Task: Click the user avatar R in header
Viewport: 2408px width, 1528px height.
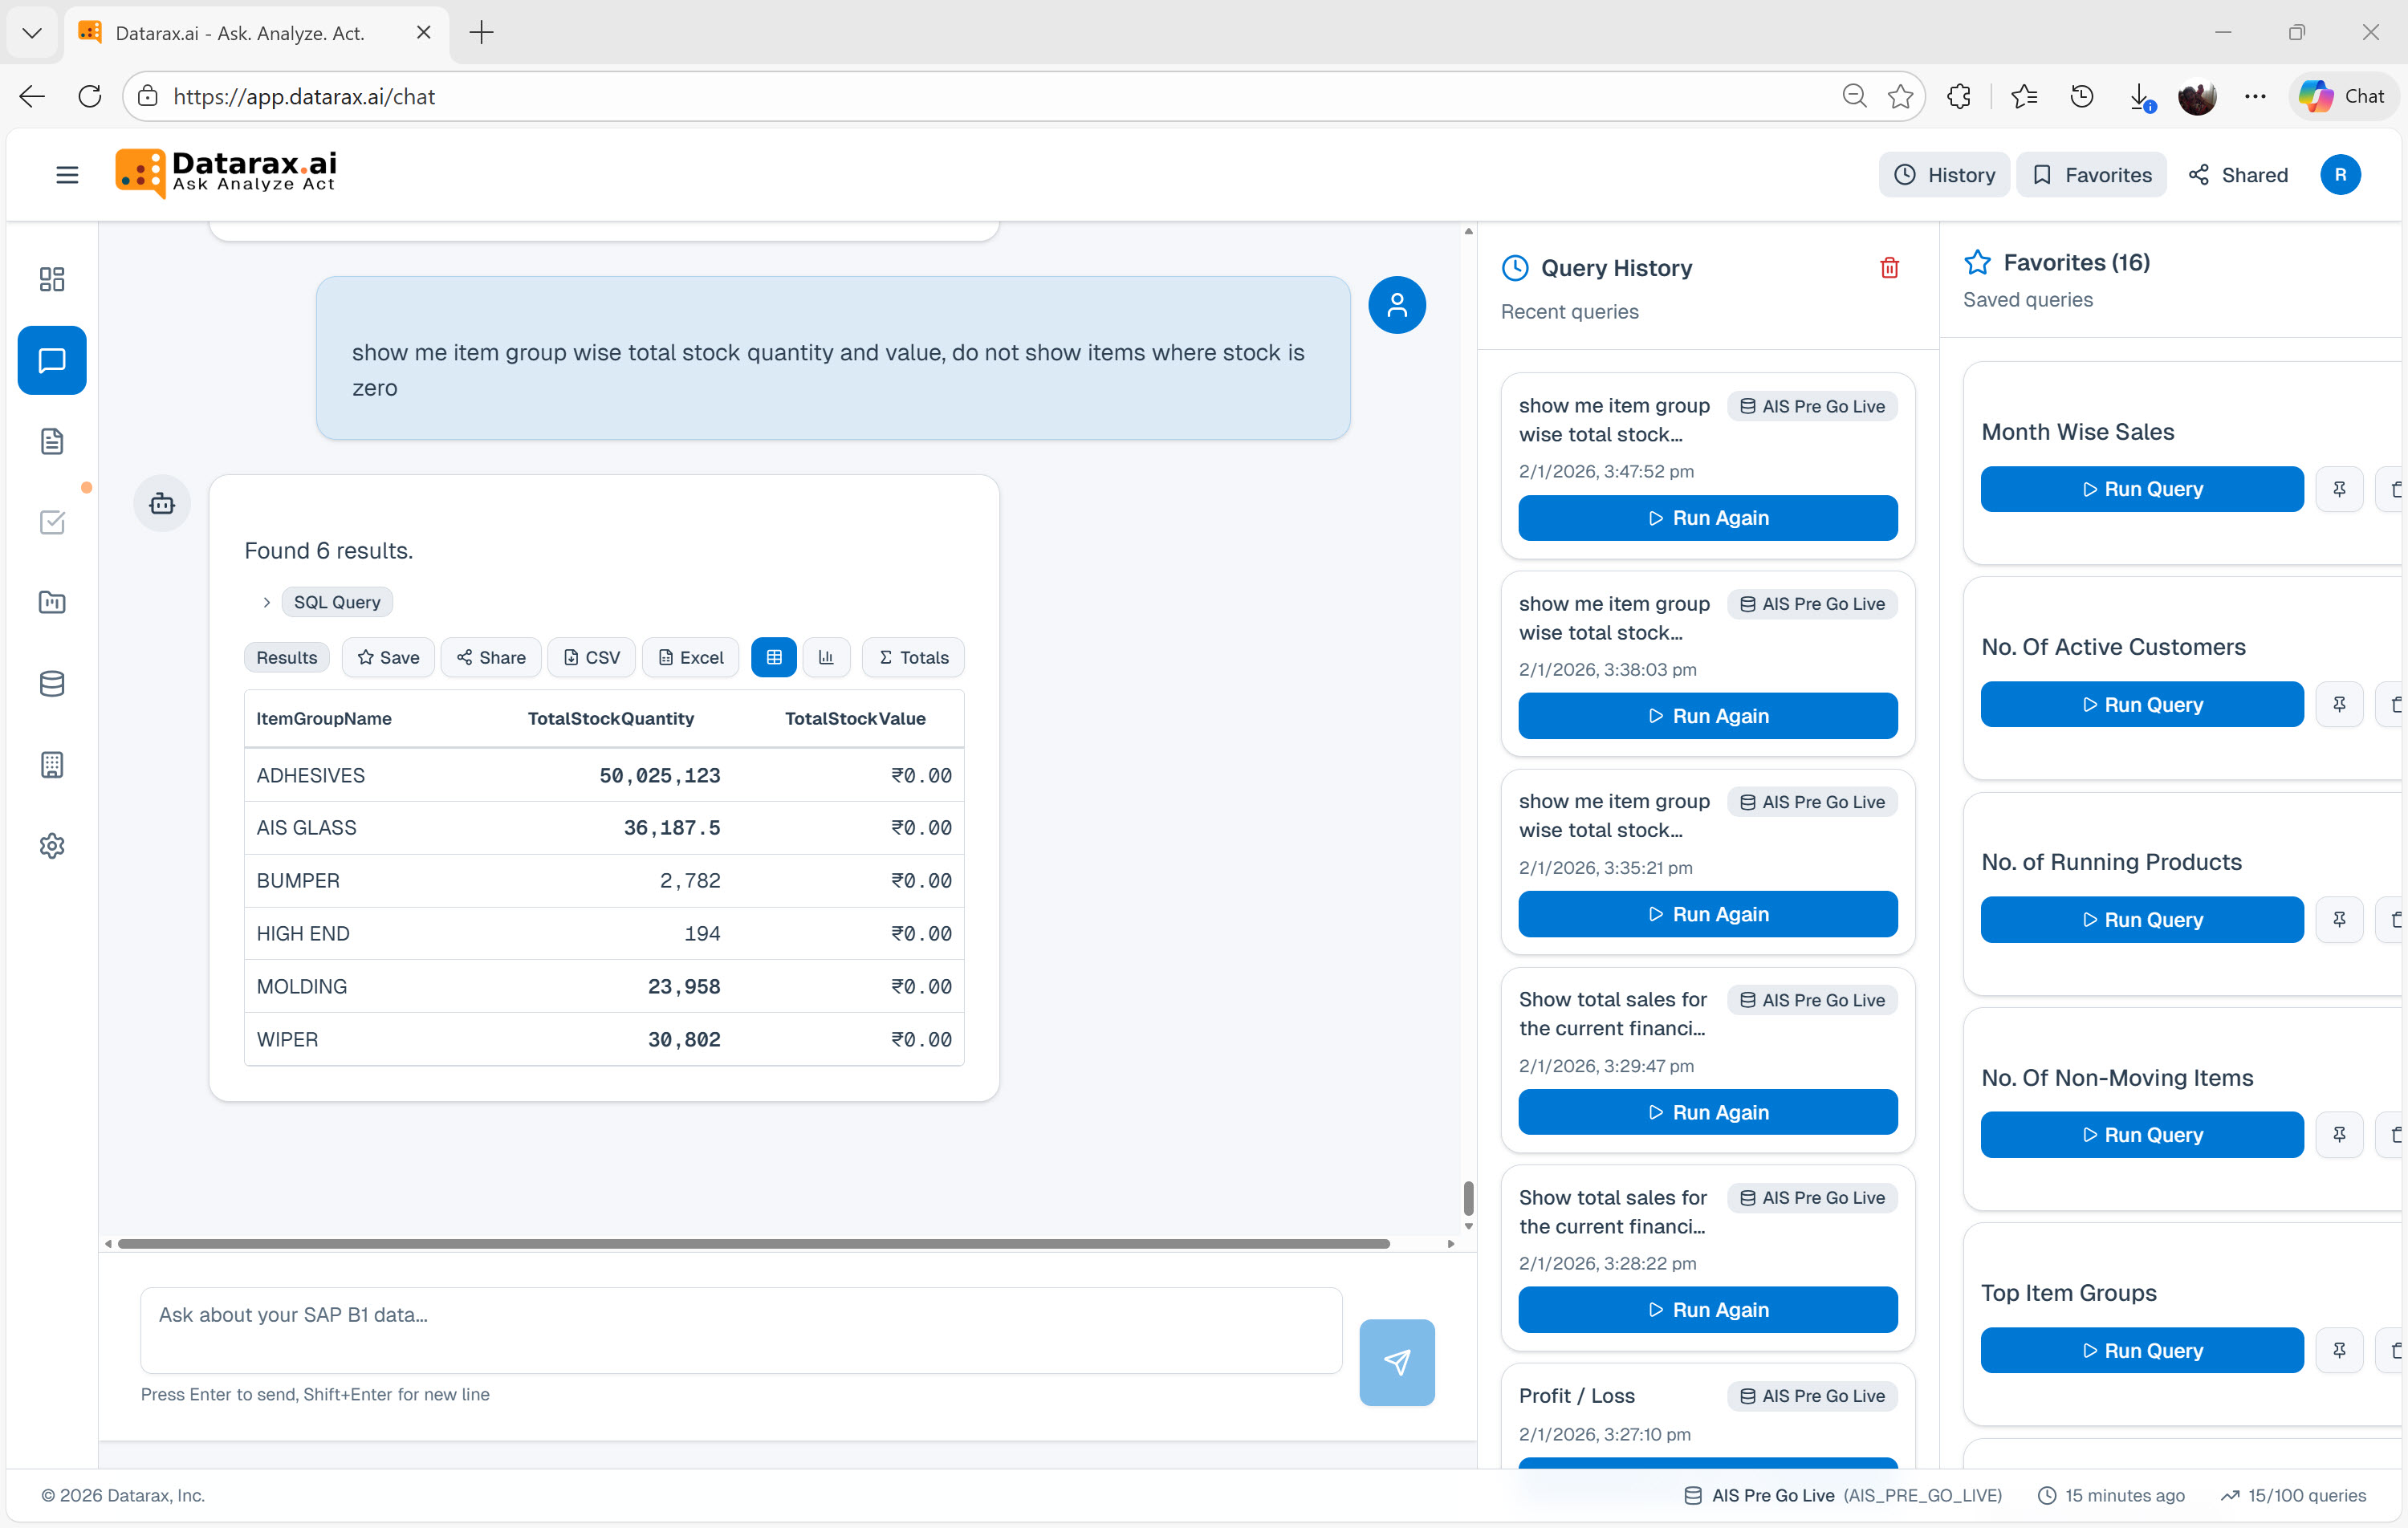Action: click(2339, 175)
